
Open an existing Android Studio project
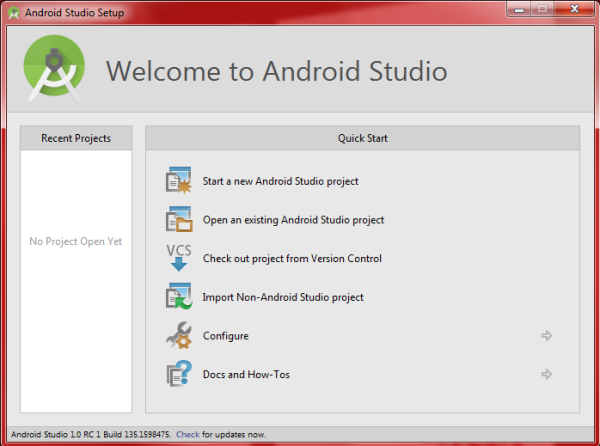pos(293,220)
